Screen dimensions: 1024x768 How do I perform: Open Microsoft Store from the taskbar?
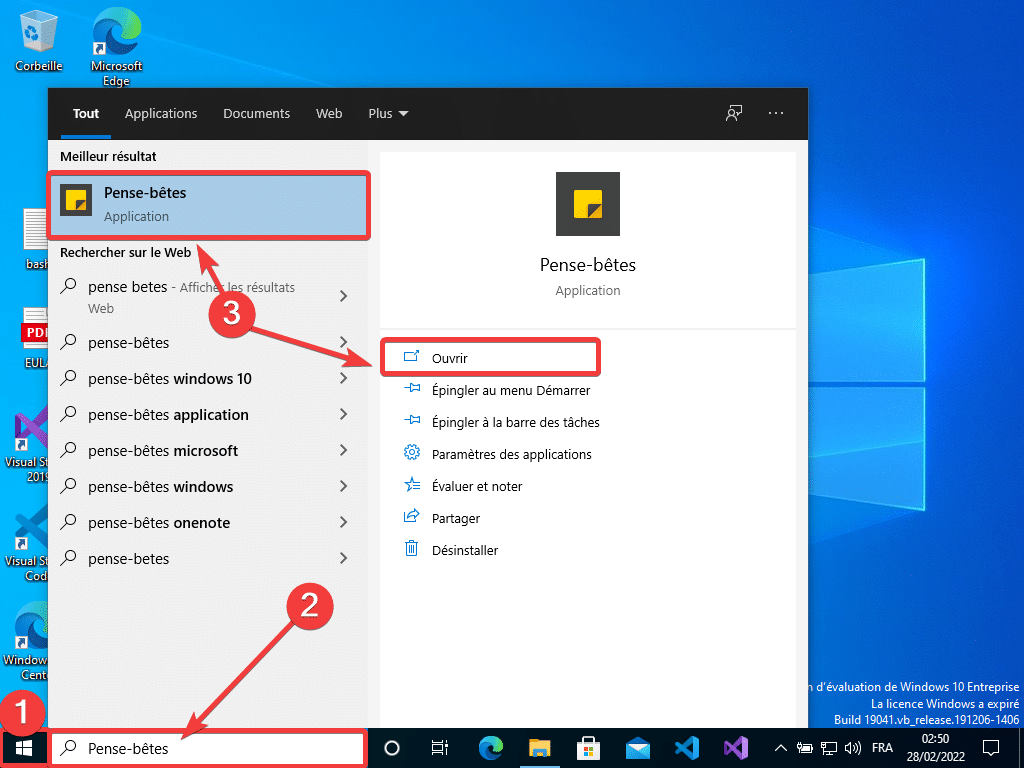click(588, 748)
